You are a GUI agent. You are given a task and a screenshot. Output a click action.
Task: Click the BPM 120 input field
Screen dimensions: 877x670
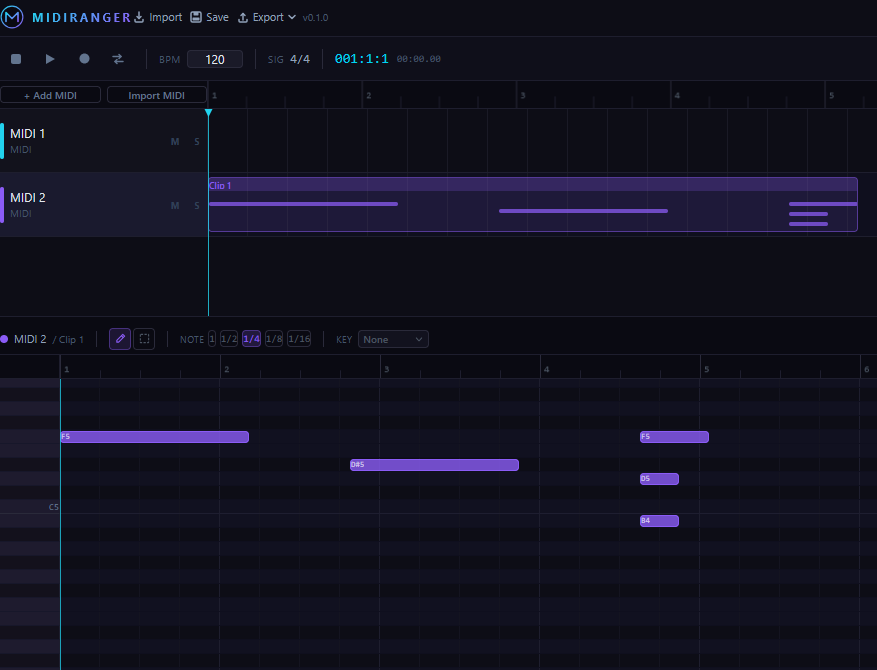(215, 59)
